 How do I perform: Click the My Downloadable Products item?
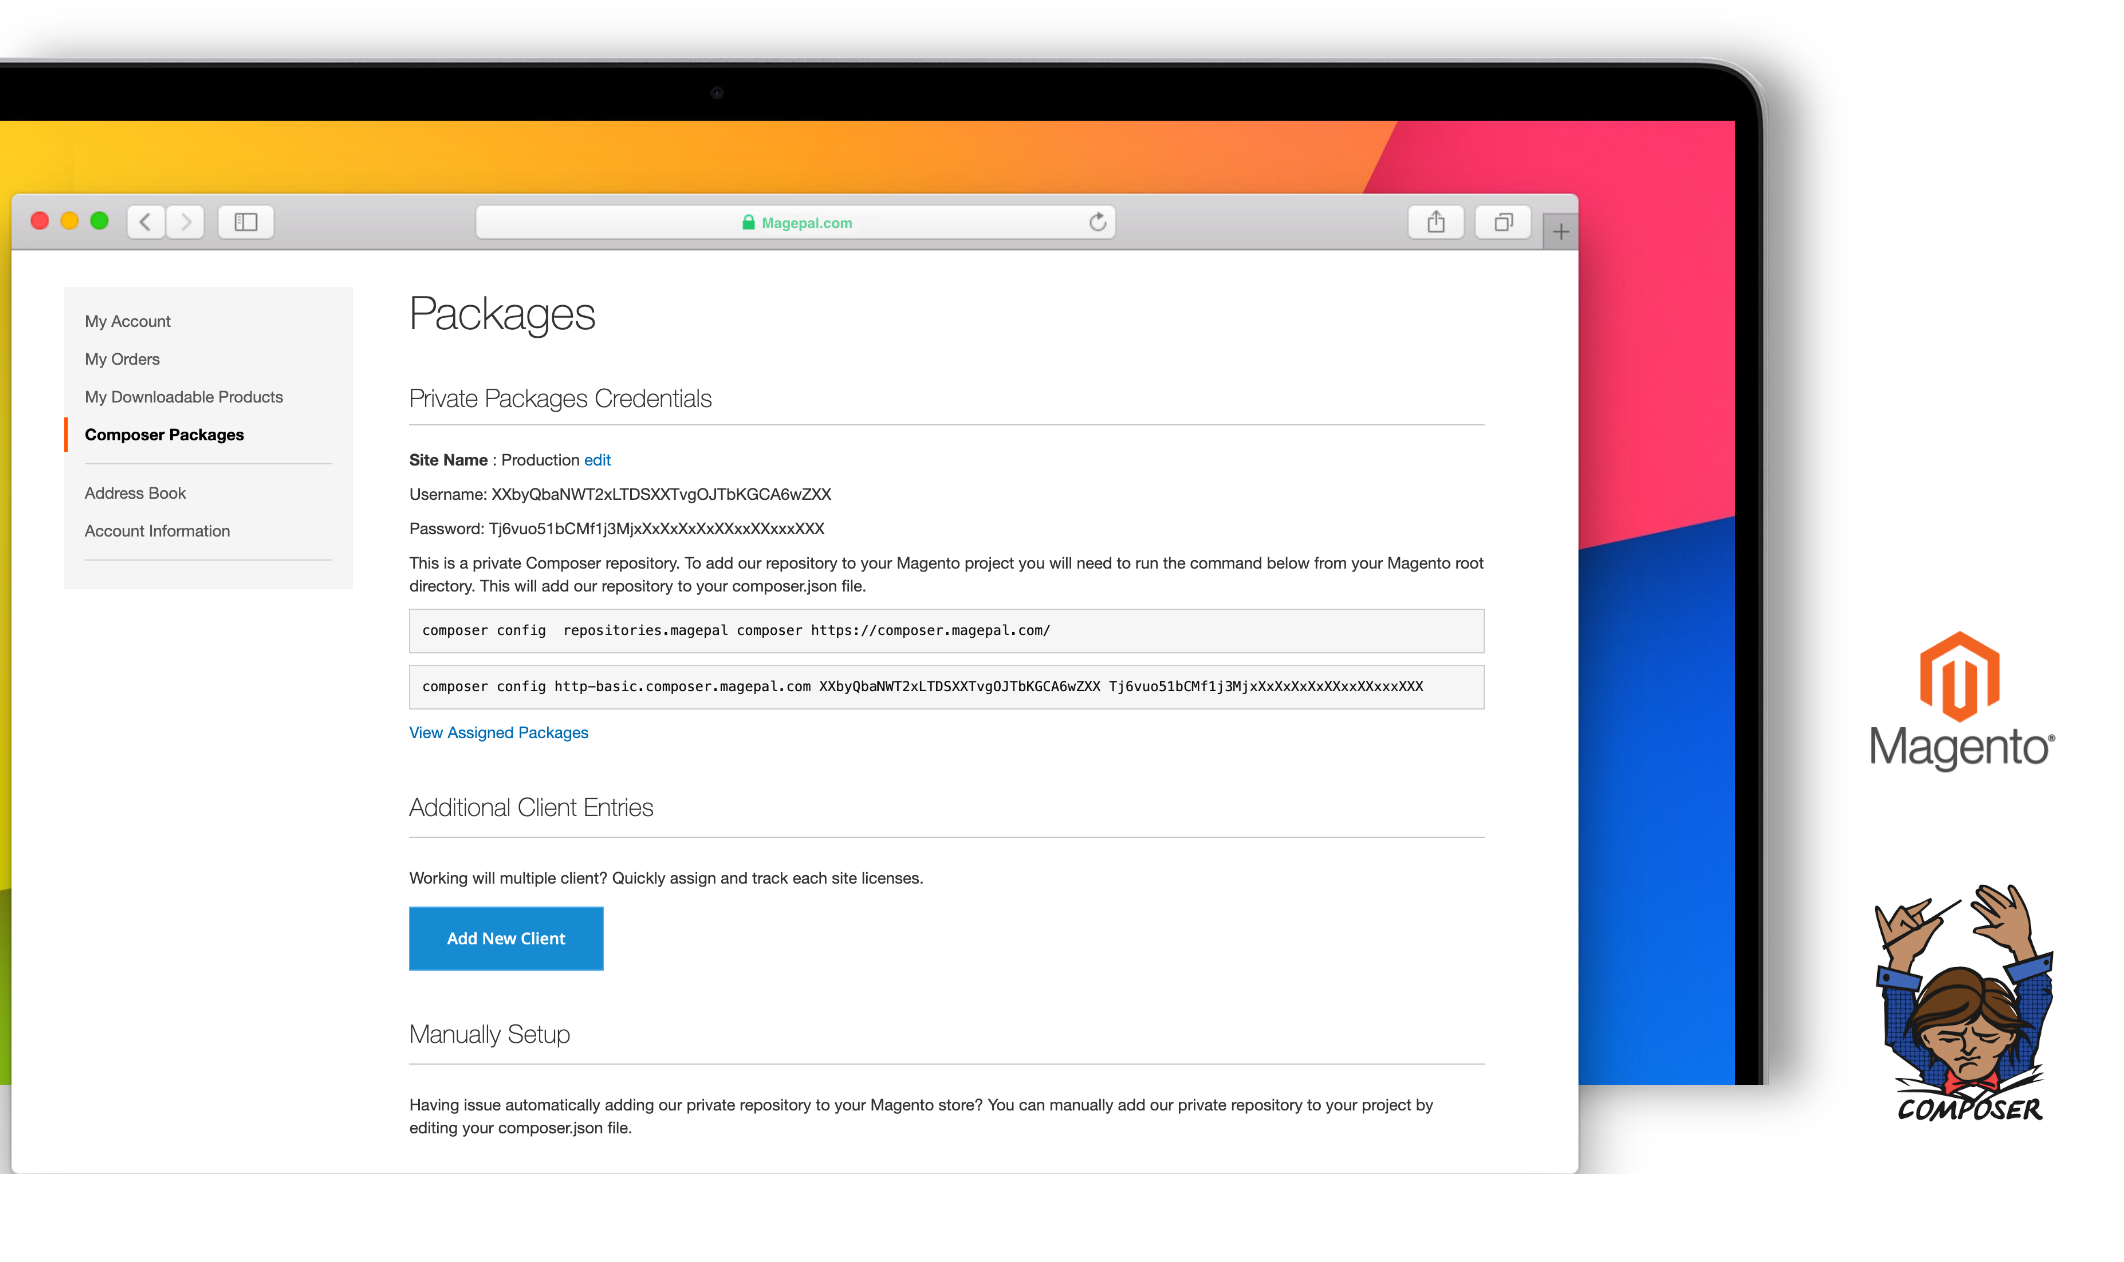coord(182,397)
